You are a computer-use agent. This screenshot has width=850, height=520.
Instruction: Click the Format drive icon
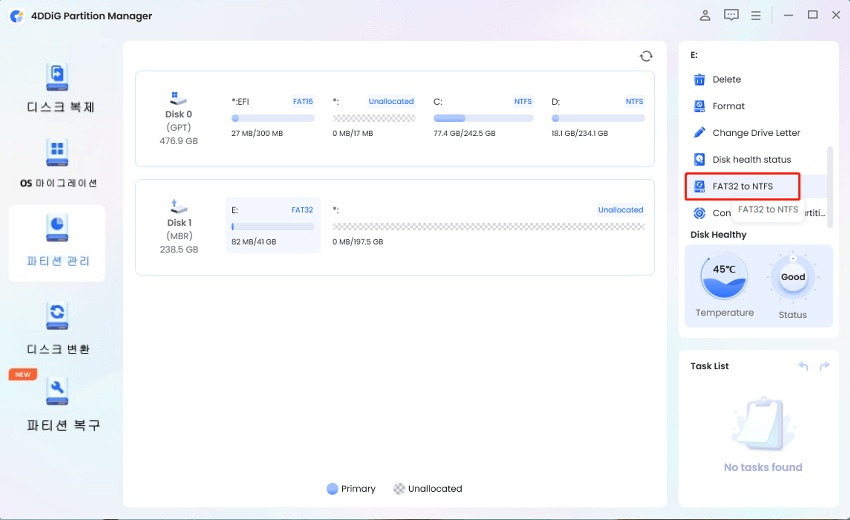[x=699, y=106]
